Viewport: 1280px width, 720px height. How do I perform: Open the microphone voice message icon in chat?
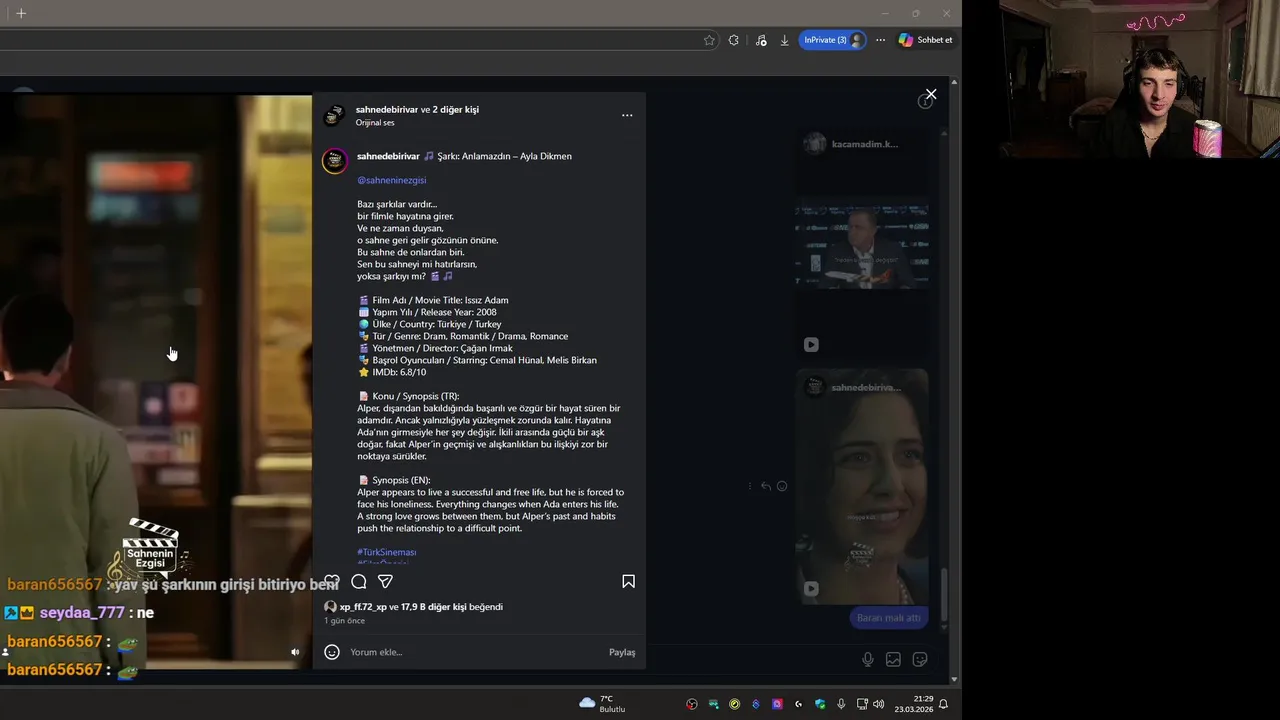[868, 659]
